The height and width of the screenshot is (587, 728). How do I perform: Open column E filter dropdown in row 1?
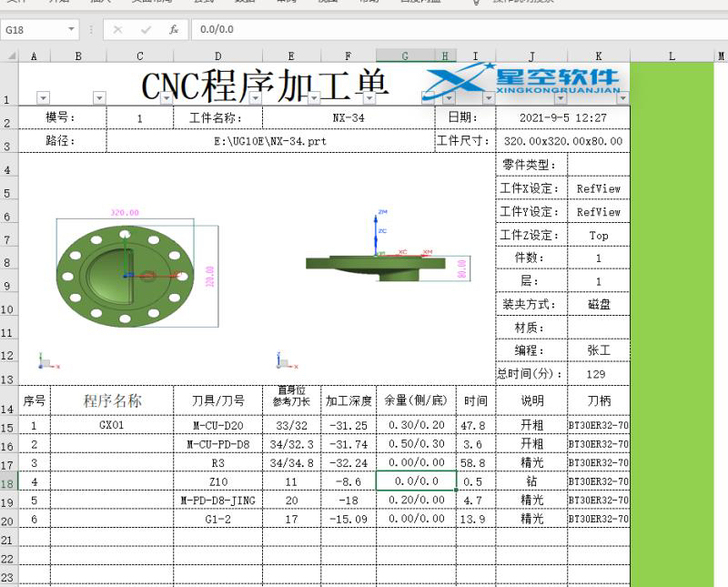point(314,98)
